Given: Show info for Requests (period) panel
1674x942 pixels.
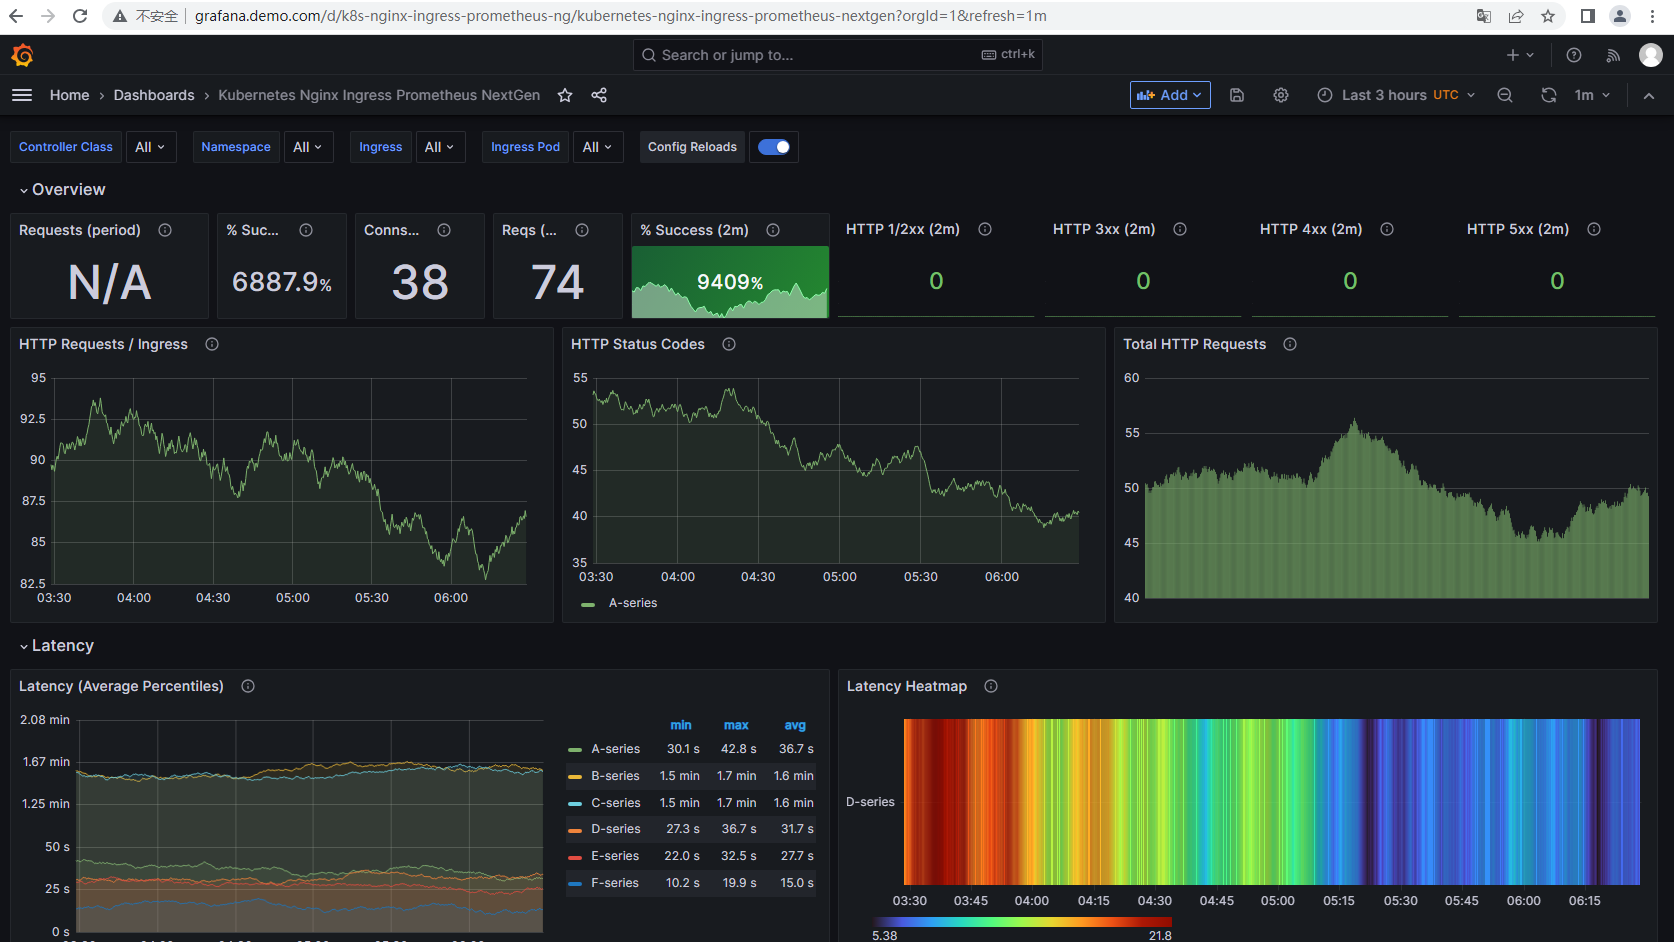Looking at the screenshot, I should tap(165, 230).
